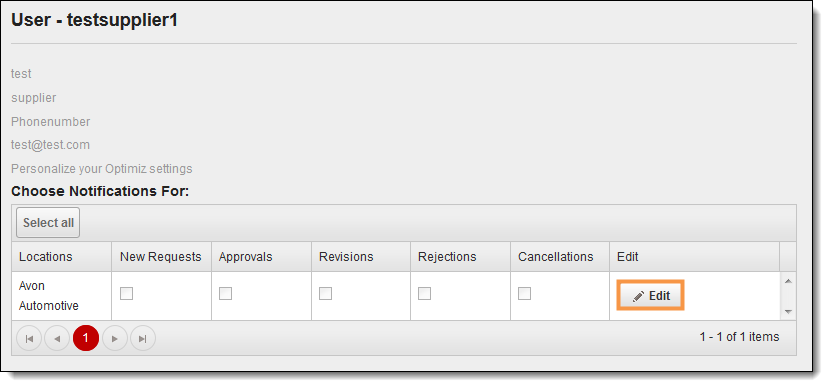Select the Avon Automotive location cell
828x387 pixels.
click(x=61, y=296)
